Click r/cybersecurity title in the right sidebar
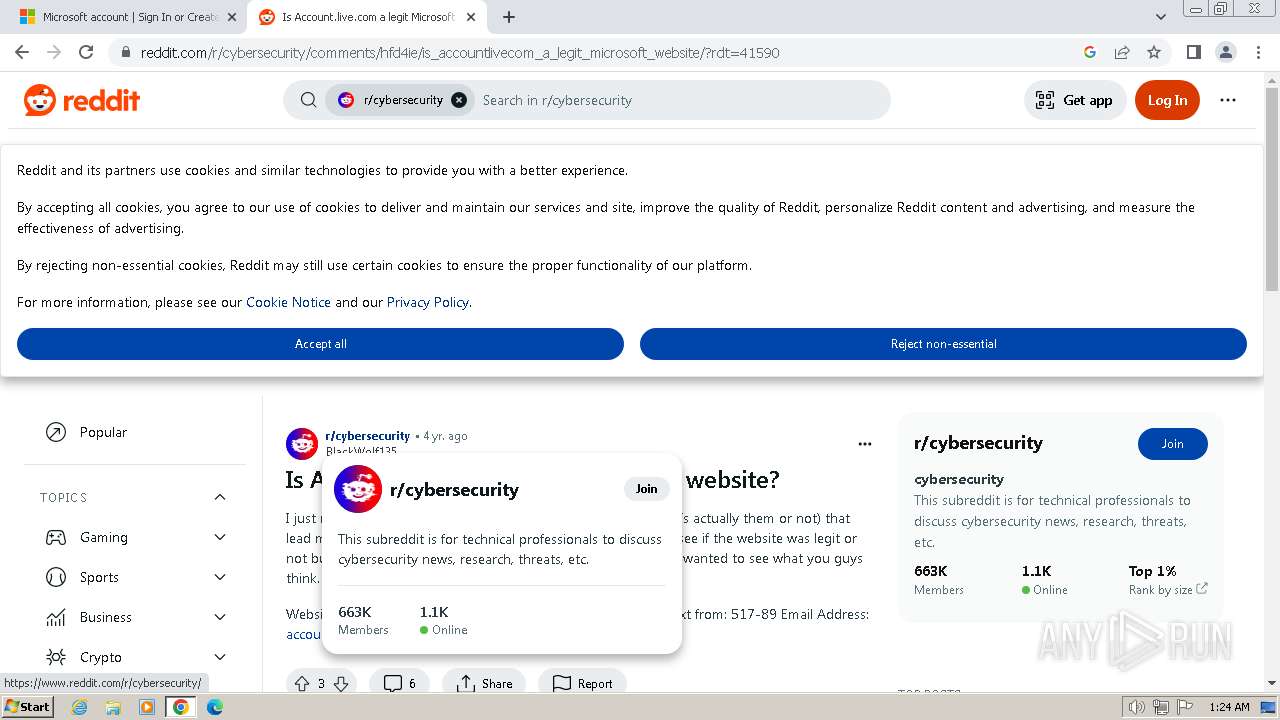Screen dimensions: 1280x720 pyautogui.click(x=978, y=443)
